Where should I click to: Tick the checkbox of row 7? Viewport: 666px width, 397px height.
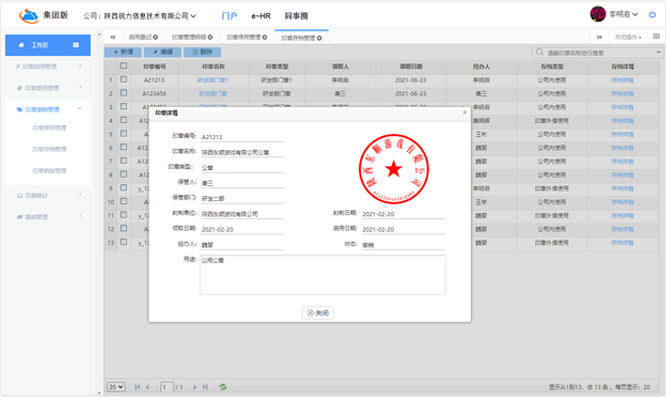coord(124,161)
